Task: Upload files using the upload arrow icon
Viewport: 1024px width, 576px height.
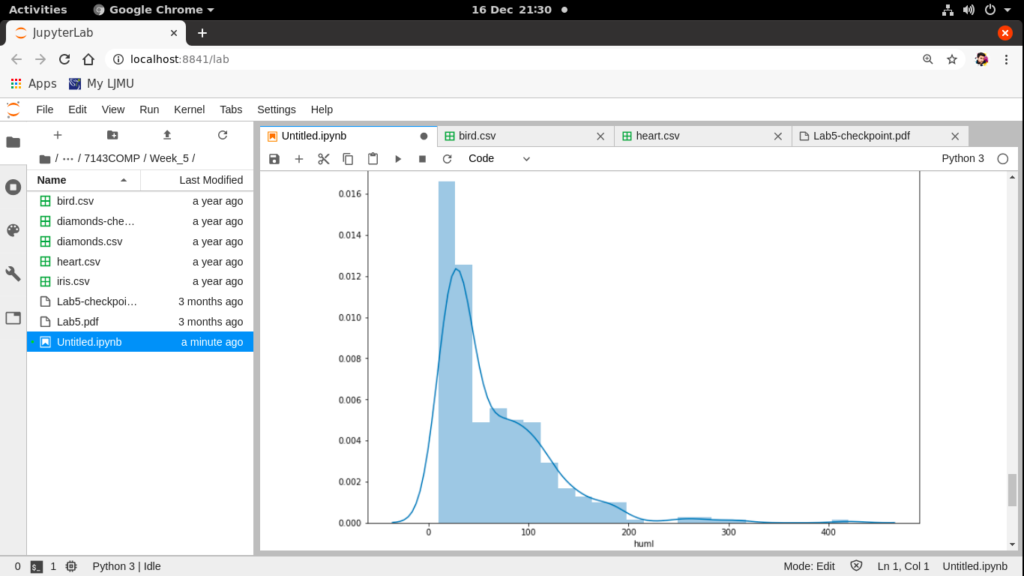Action: pos(167,135)
